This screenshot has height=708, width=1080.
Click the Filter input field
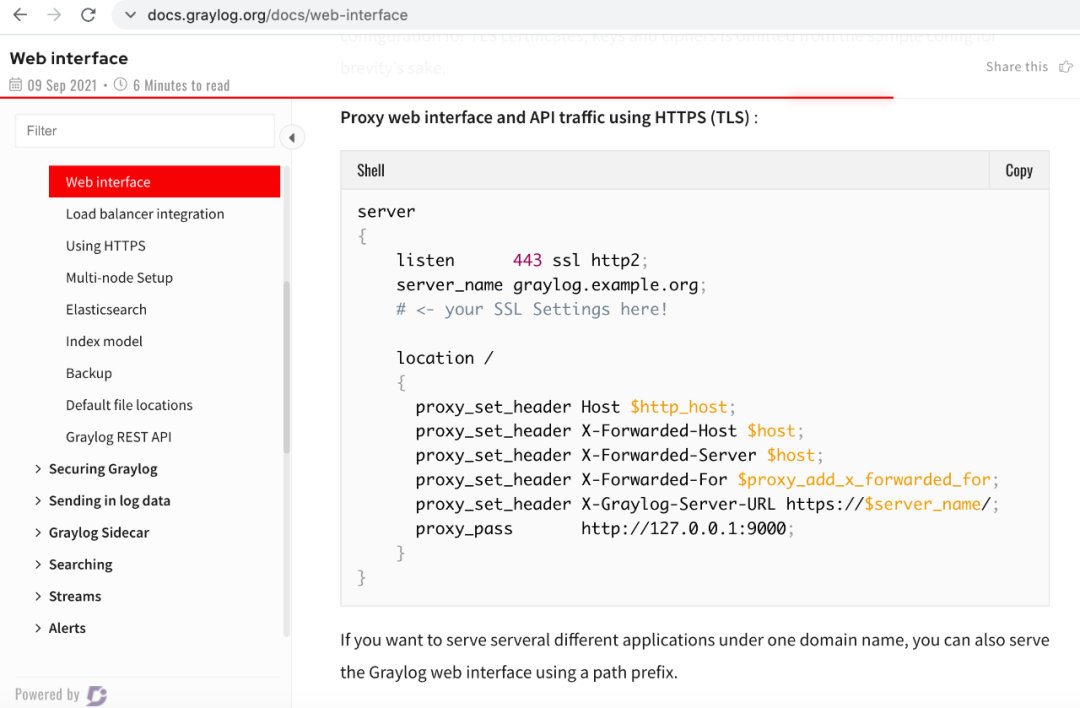click(145, 131)
